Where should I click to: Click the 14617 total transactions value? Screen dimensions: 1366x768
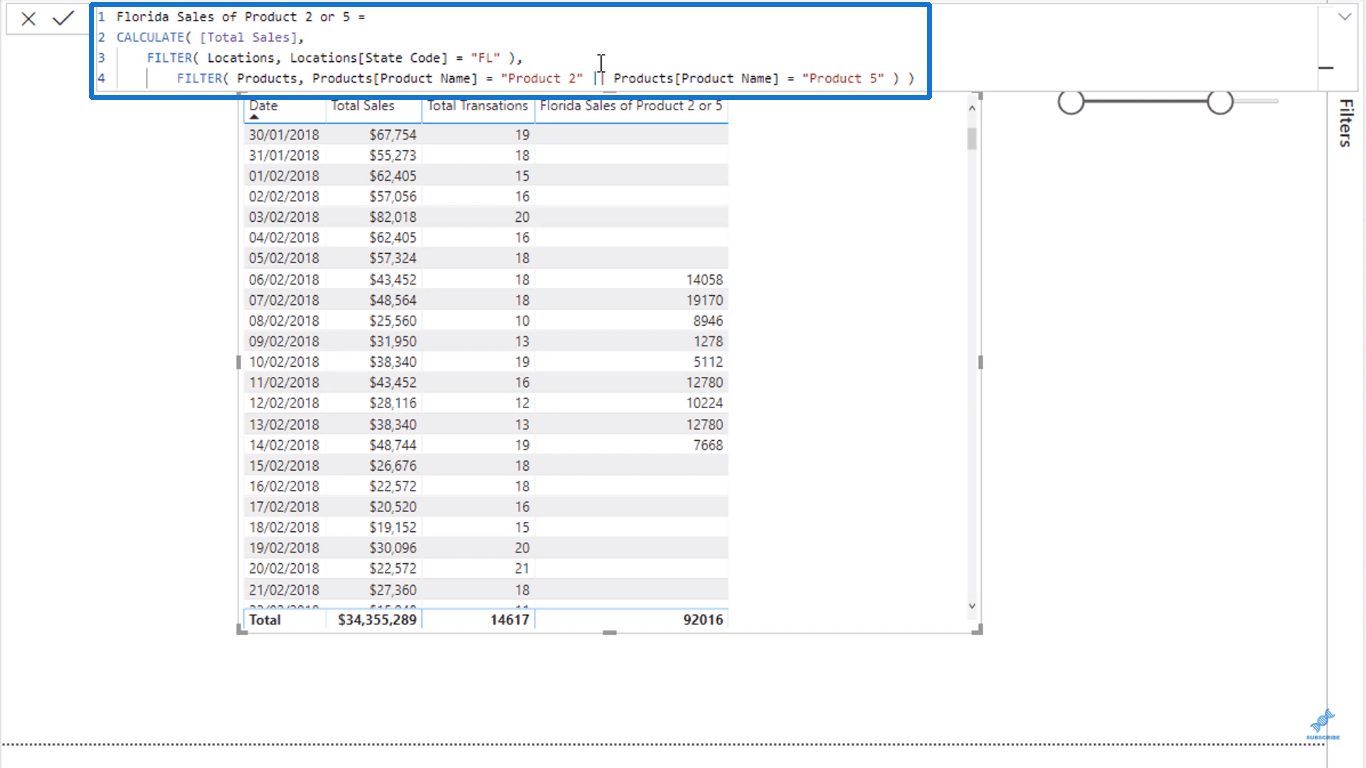click(509, 620)
